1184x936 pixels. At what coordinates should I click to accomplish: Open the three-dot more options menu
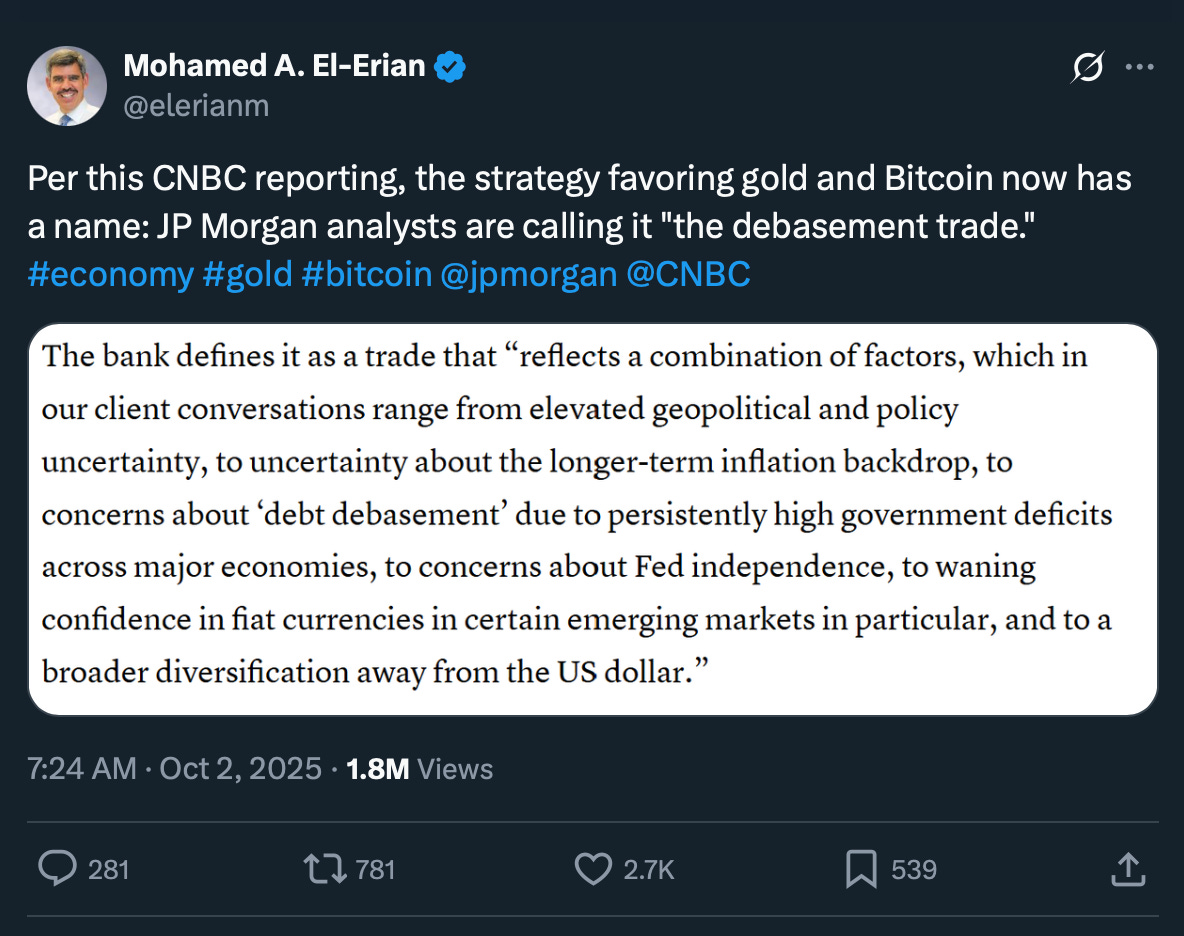click(1140, 69)
